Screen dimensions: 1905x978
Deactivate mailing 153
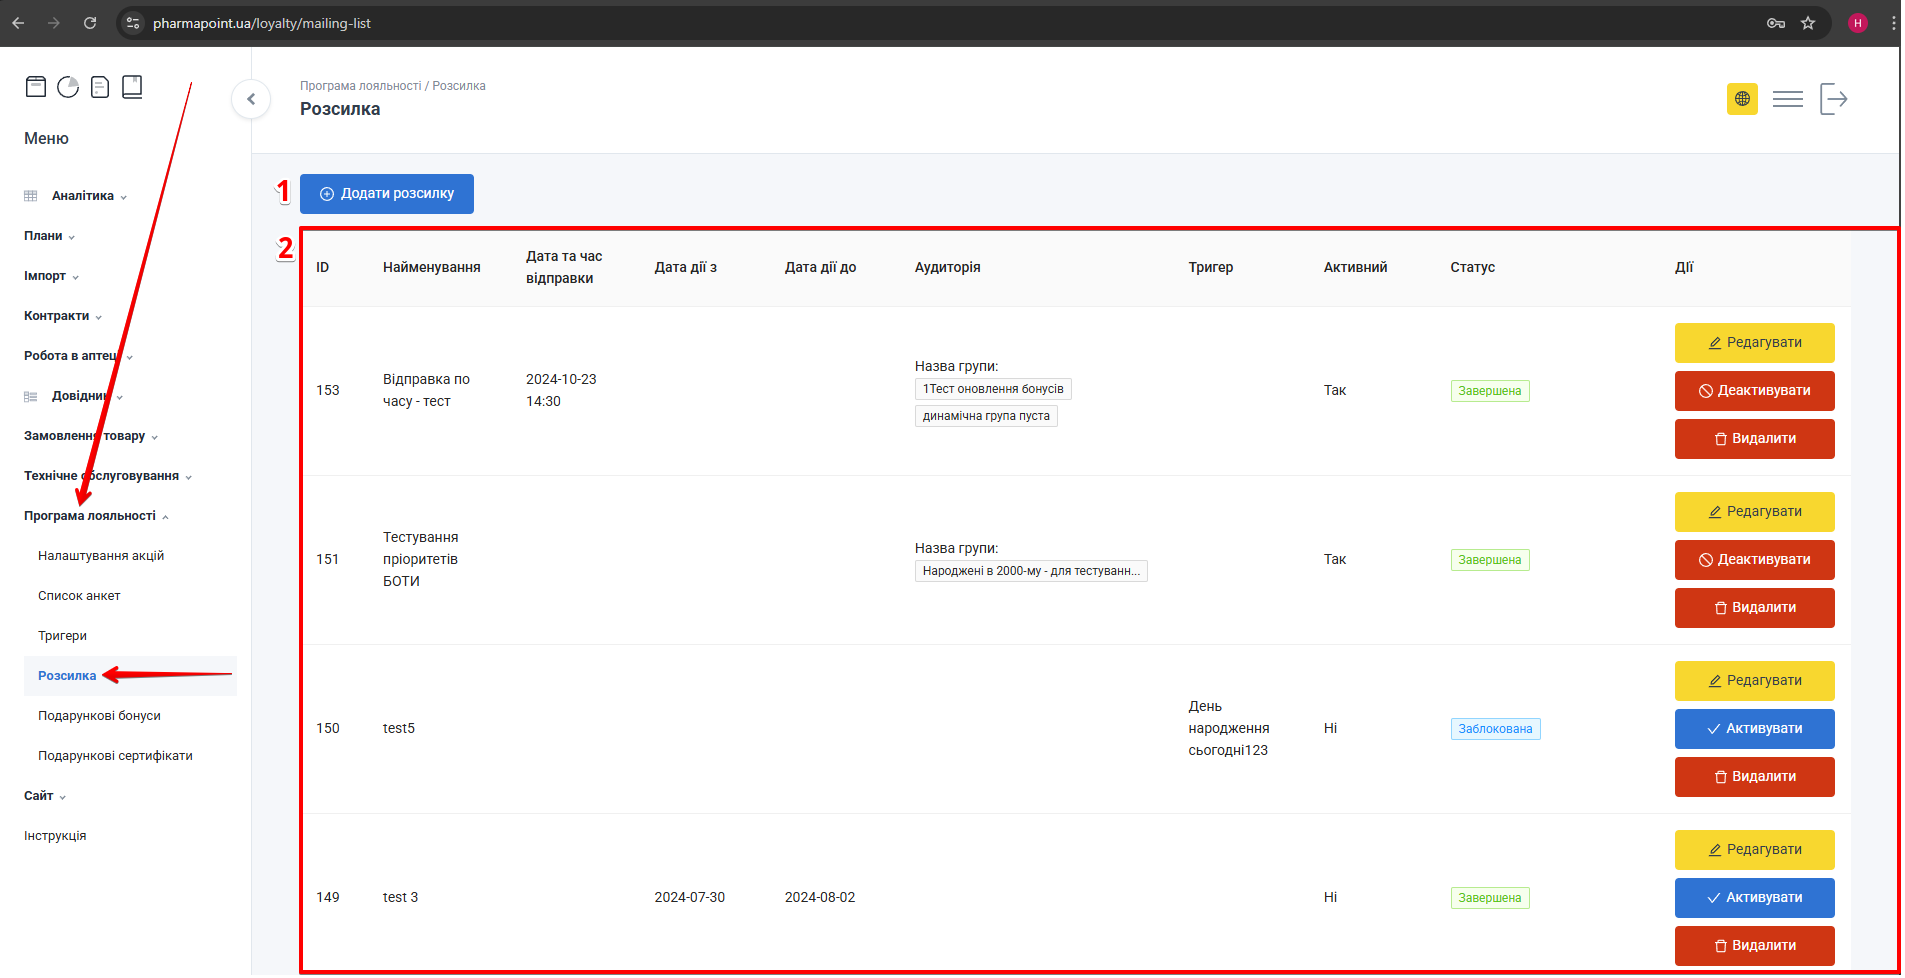pos(1754,391)
